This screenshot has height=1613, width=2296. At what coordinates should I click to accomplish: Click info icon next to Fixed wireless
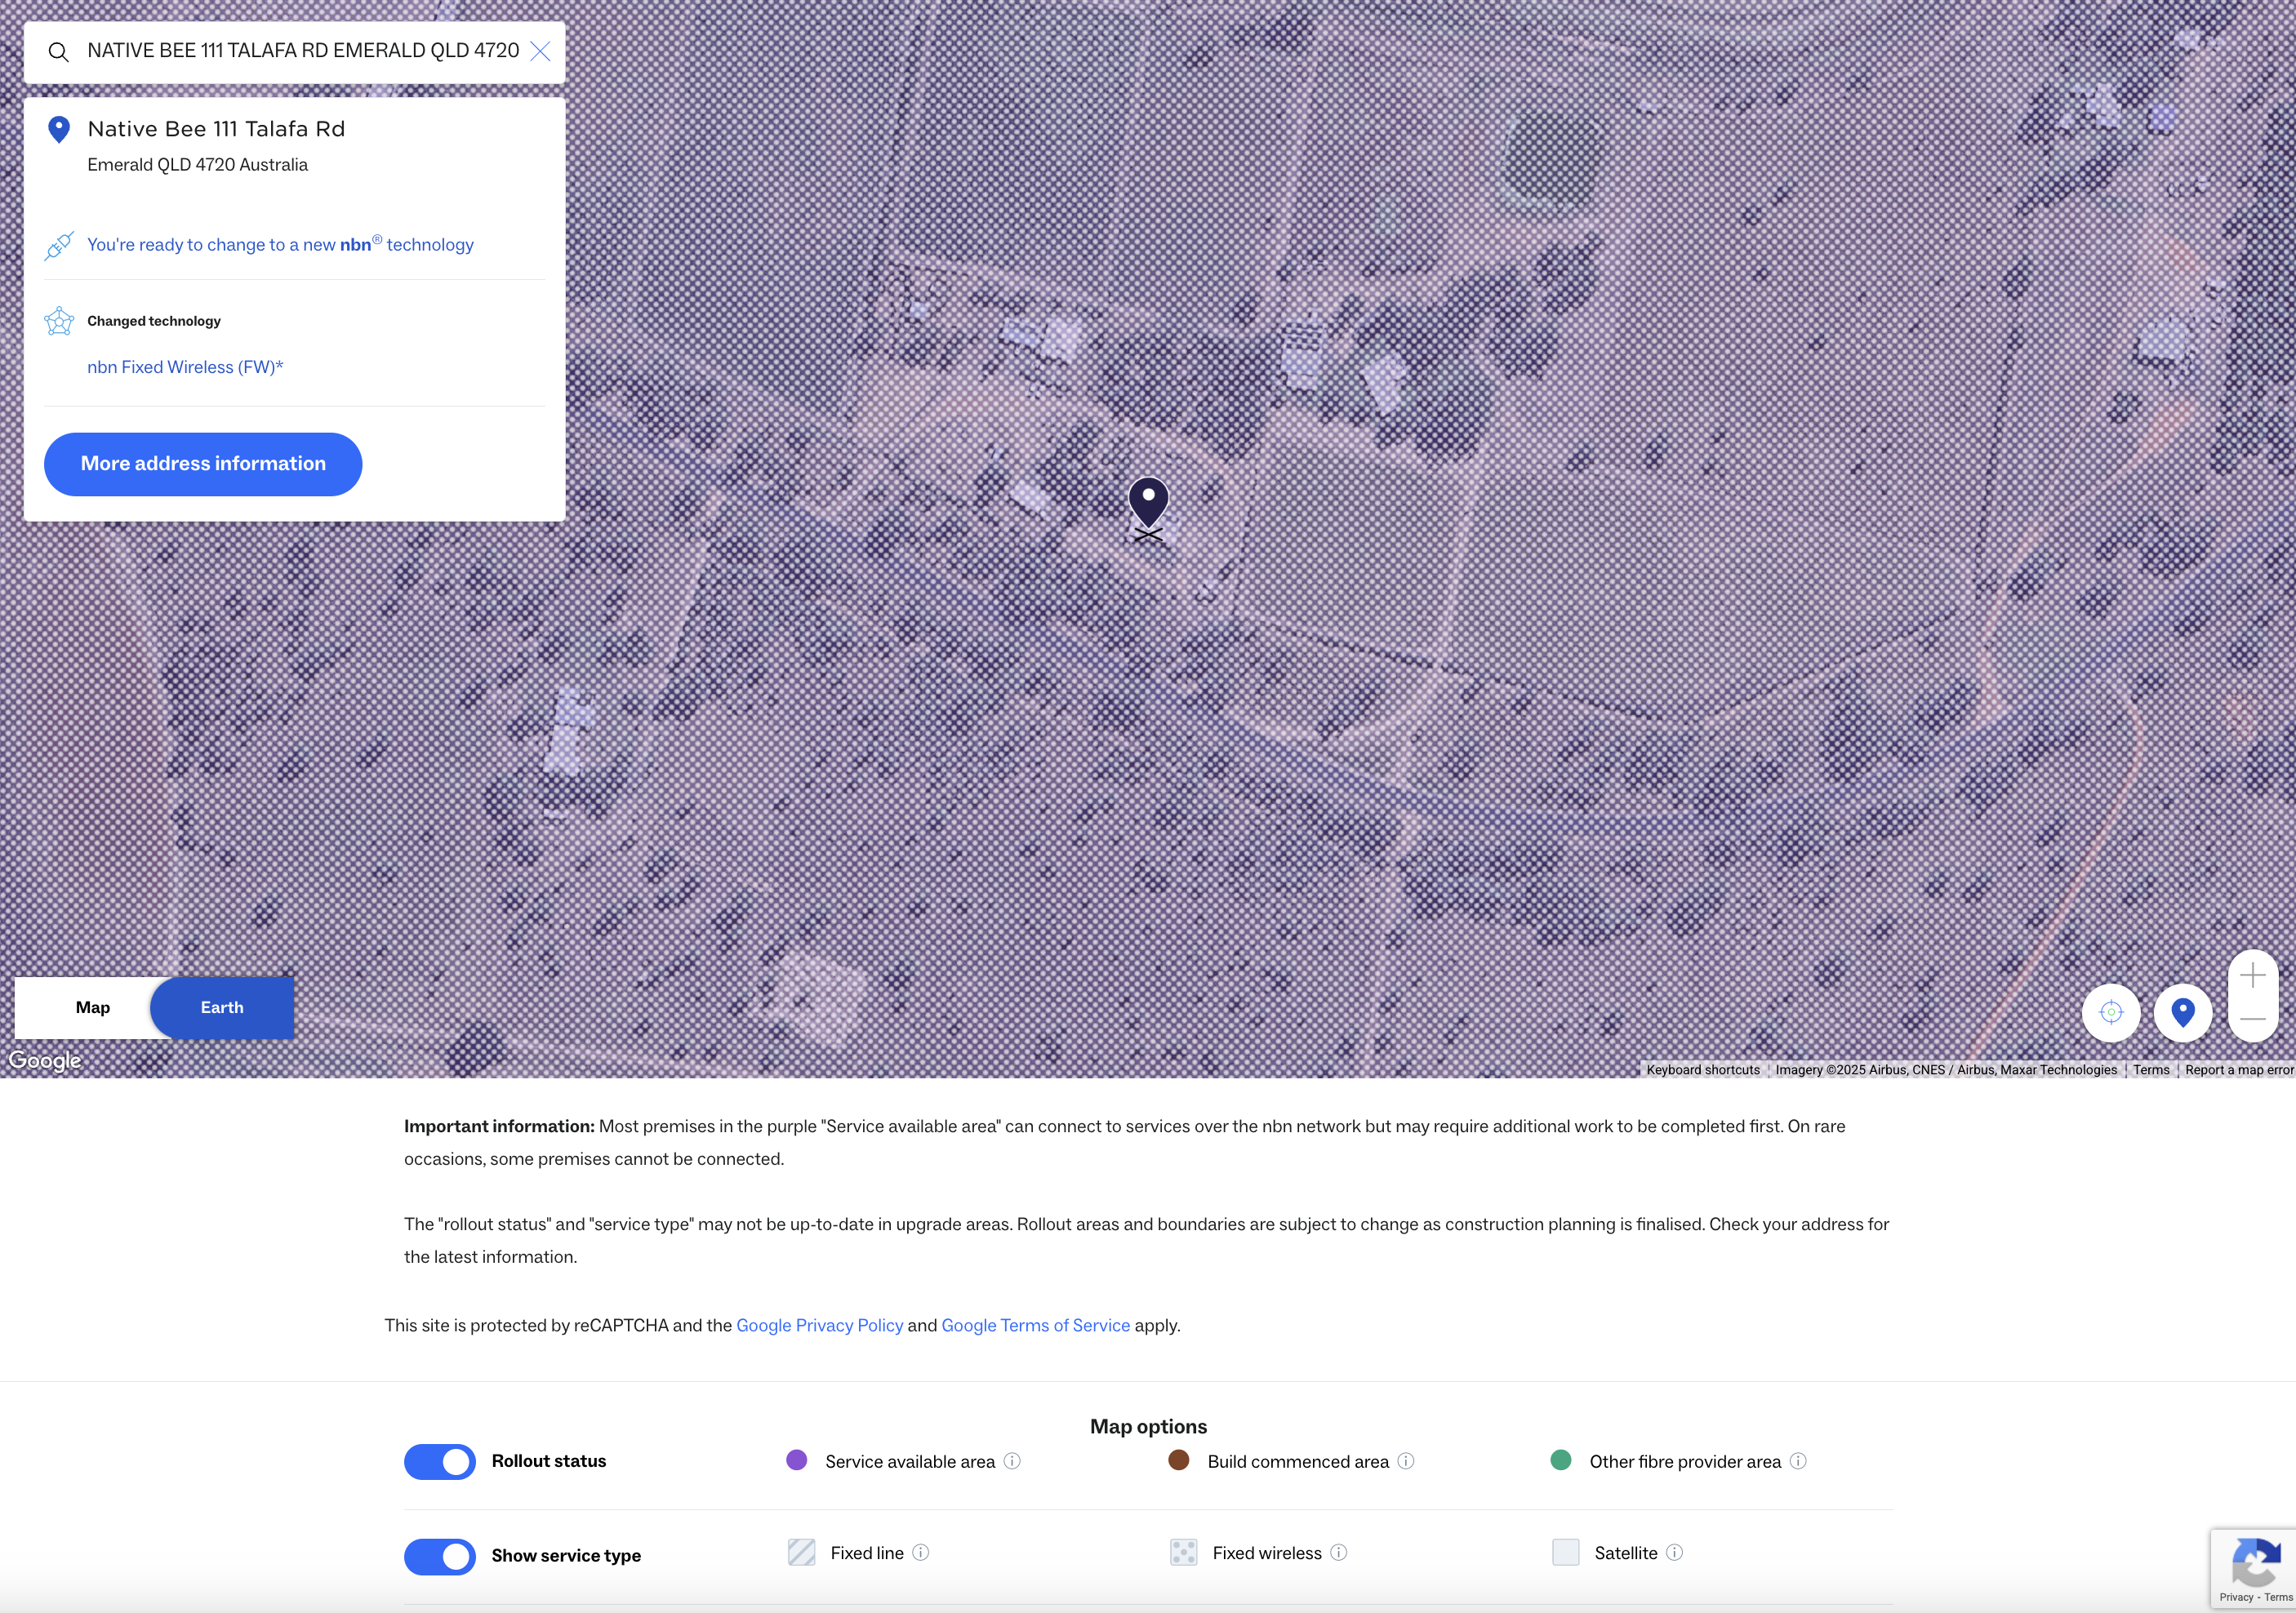1339,1552
